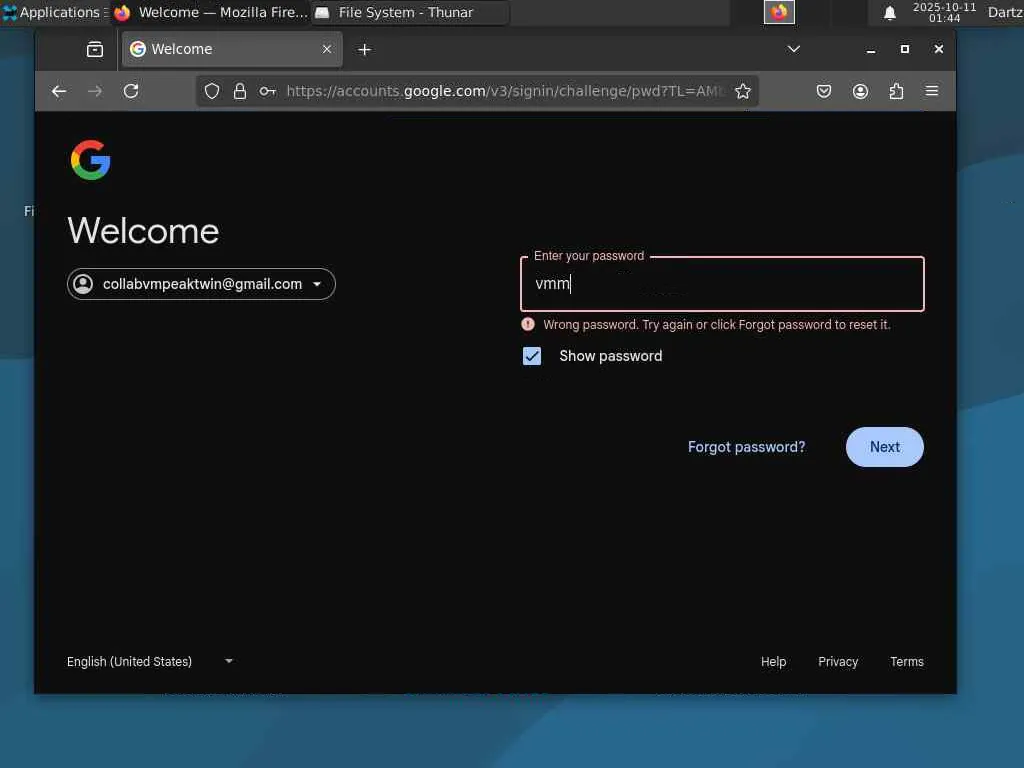Open the tracking protection shield icon
The width and height of the screenshot is (1024, 768).
pyautogui.click(x=212, y=91)
